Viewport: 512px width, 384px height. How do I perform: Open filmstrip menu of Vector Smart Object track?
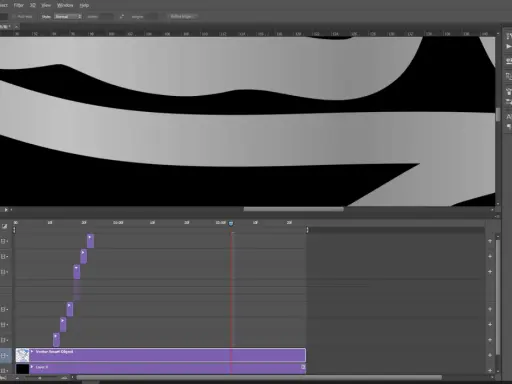(4, 355)
